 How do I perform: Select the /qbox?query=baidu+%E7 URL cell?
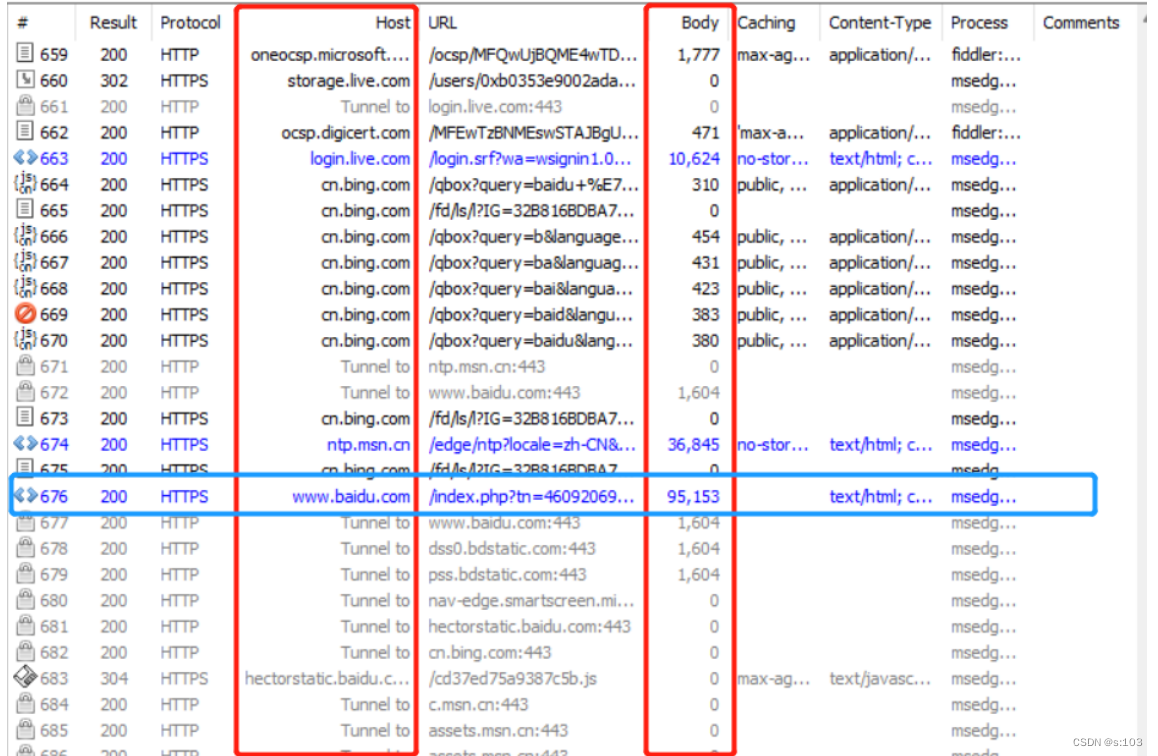click(532, 185)
